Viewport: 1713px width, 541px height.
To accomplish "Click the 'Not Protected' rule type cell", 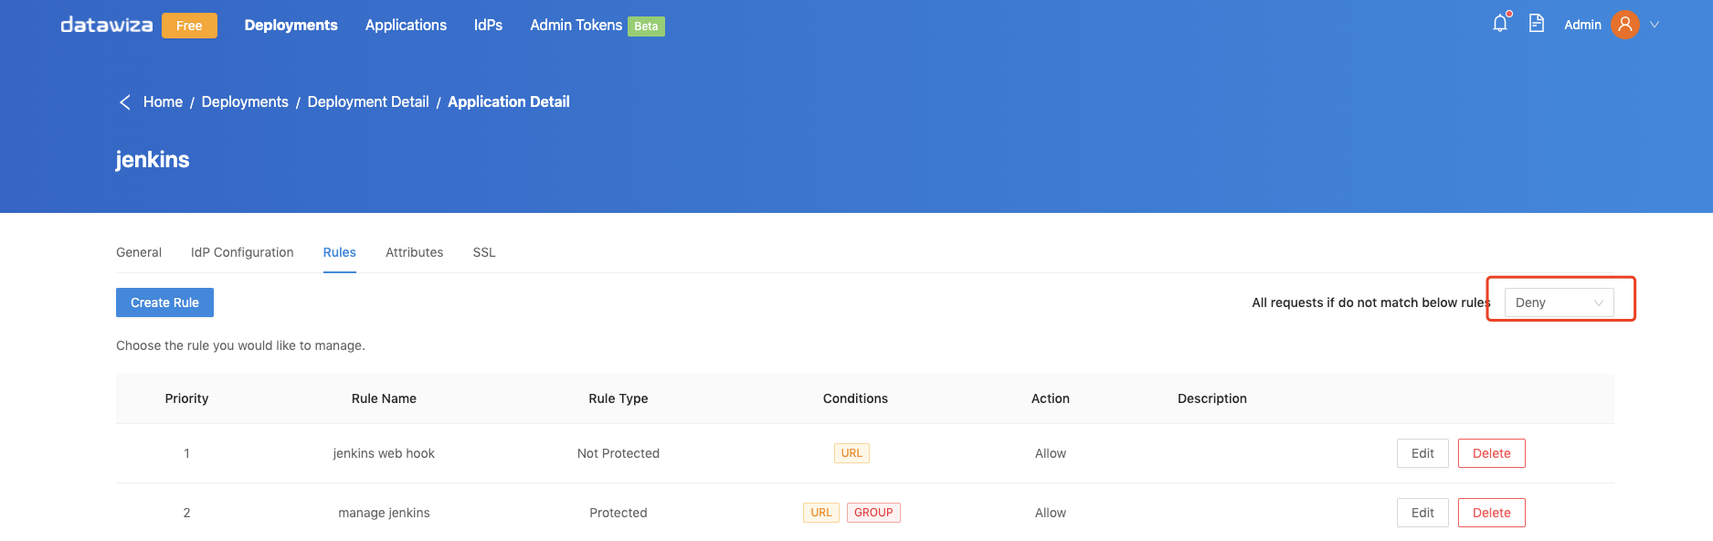I will pos(618,453).
